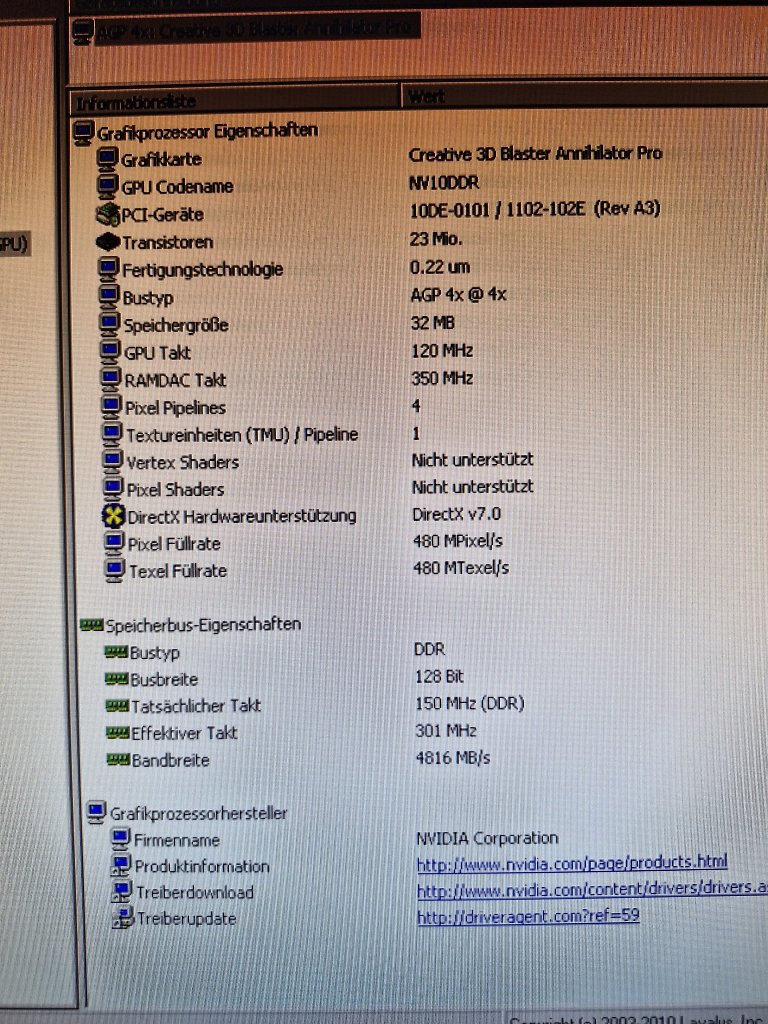Screen dimensions: 768x1024
Task: Click the Pixel Shaders icon
Action: pyautogui.click(x=114, y=489)
